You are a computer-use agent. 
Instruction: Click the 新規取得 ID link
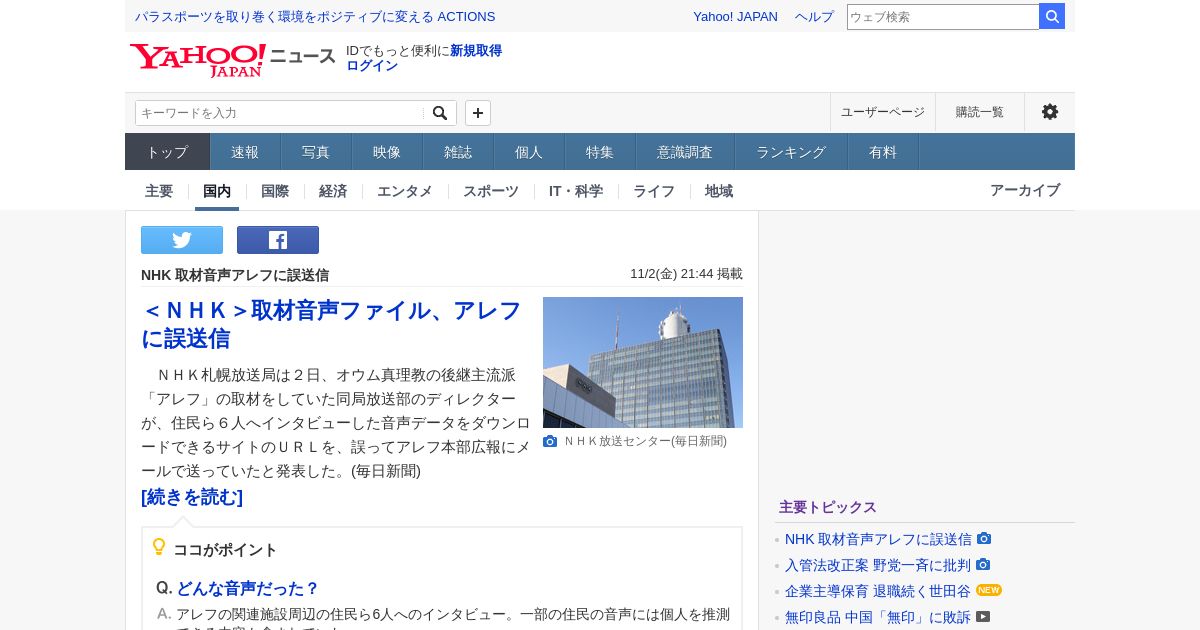(476, 50)
